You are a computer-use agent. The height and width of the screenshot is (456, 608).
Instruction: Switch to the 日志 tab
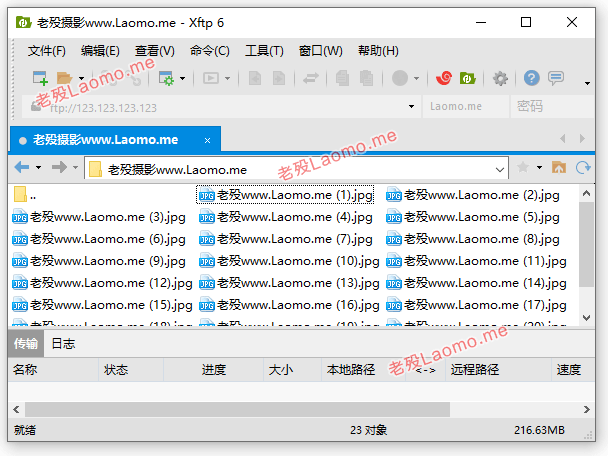63,344
